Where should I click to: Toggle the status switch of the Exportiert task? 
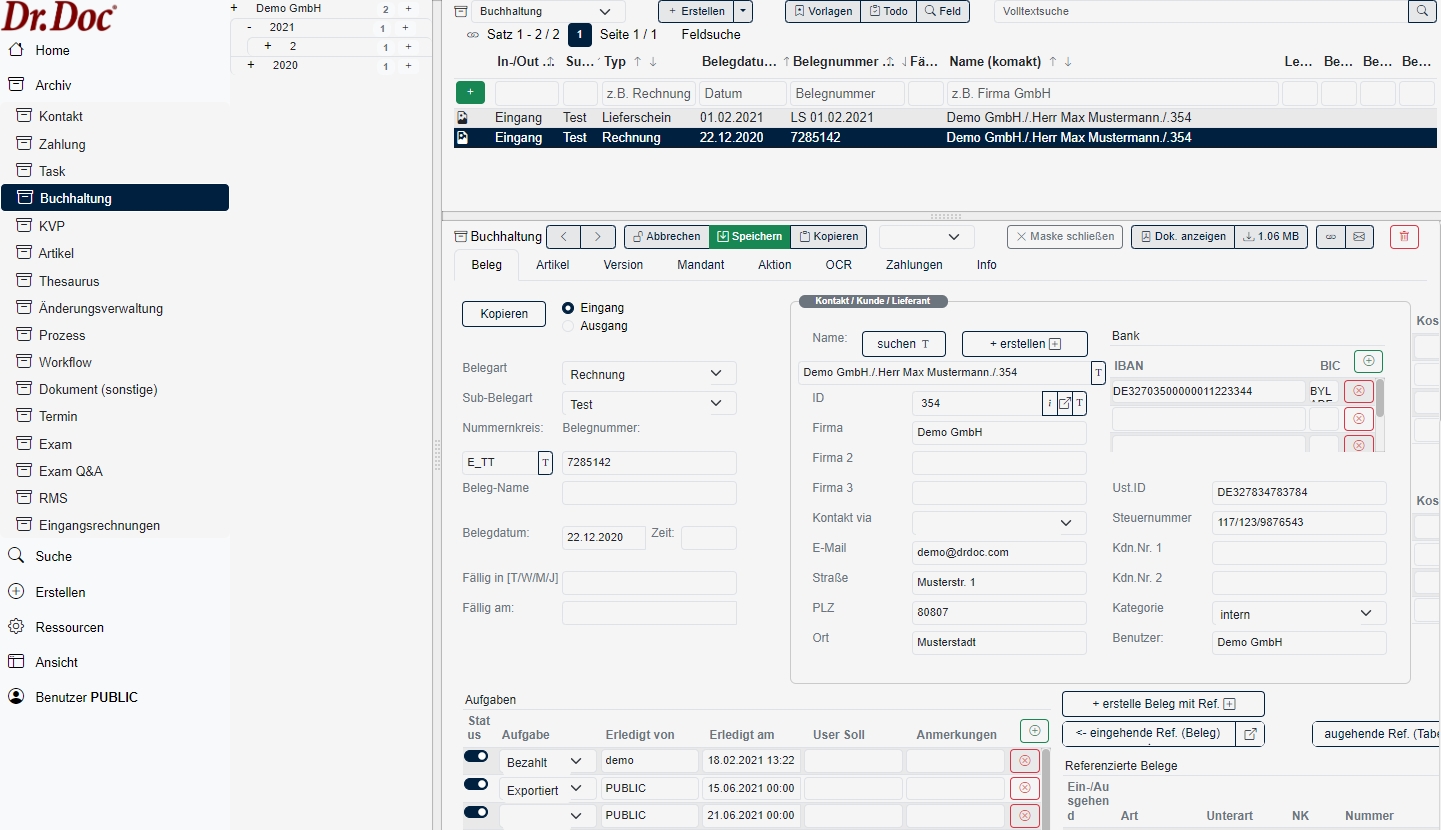pyautogui.click(x=476, y=784)
